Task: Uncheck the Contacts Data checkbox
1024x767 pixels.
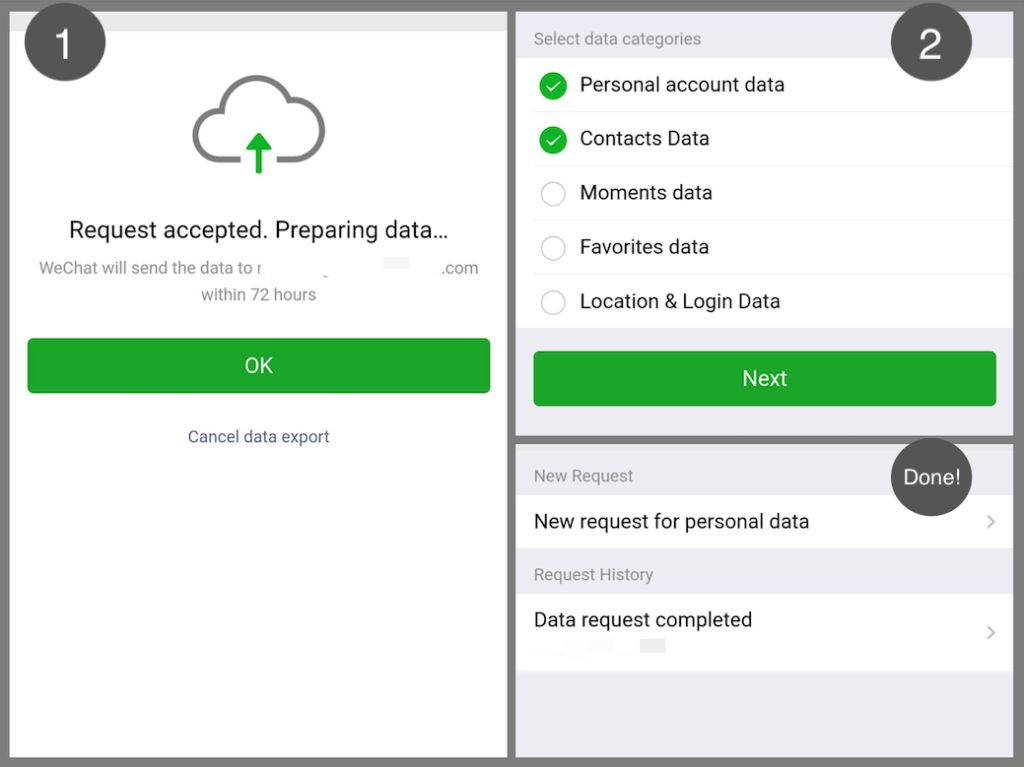Action: 553,140
